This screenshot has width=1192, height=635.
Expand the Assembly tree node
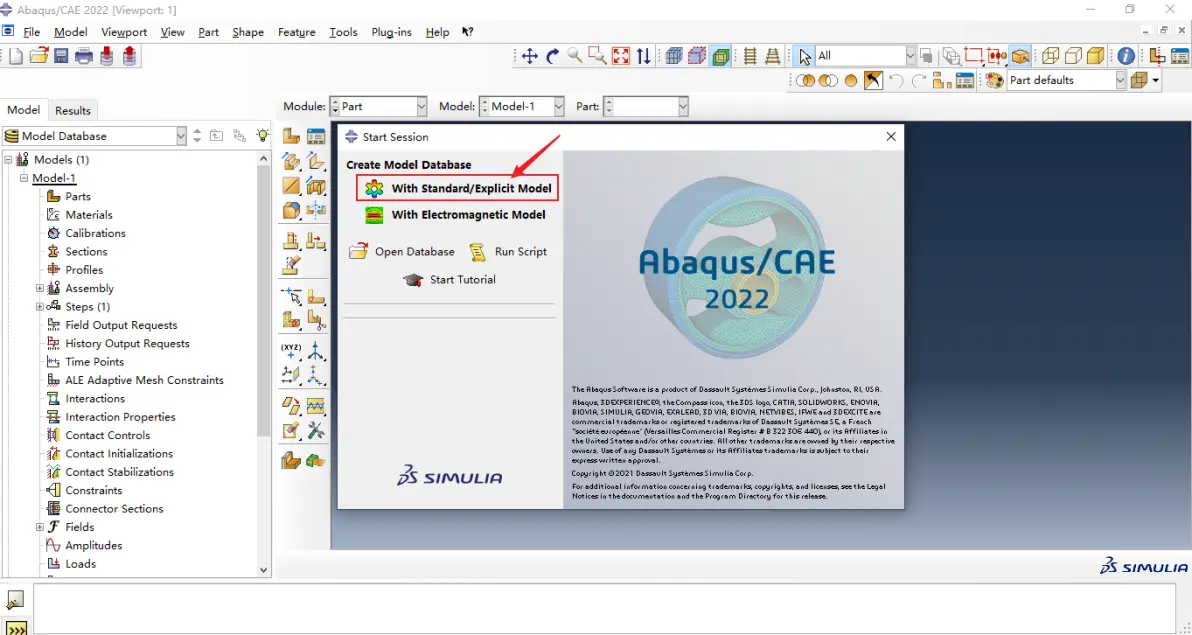pos(40,288)
